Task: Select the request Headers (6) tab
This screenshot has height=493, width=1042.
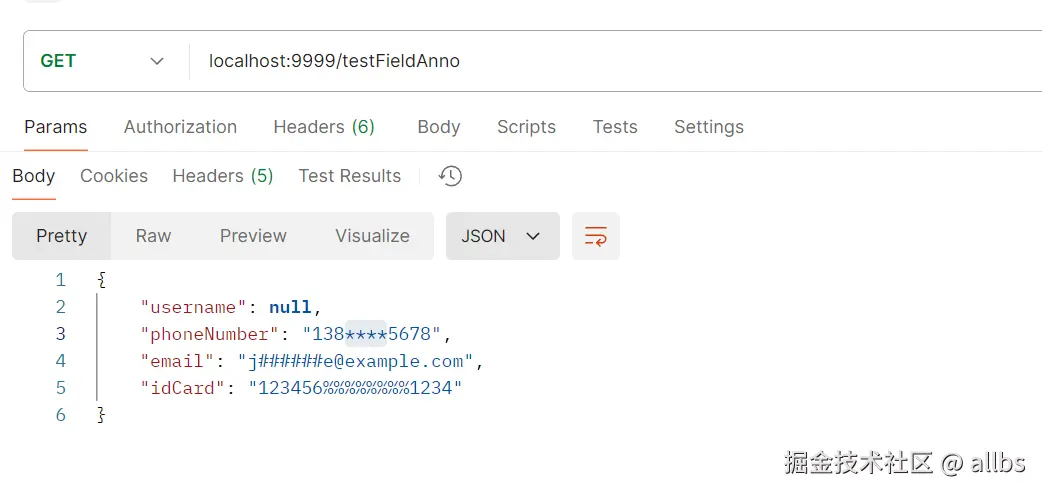Action: pos(324,127)
